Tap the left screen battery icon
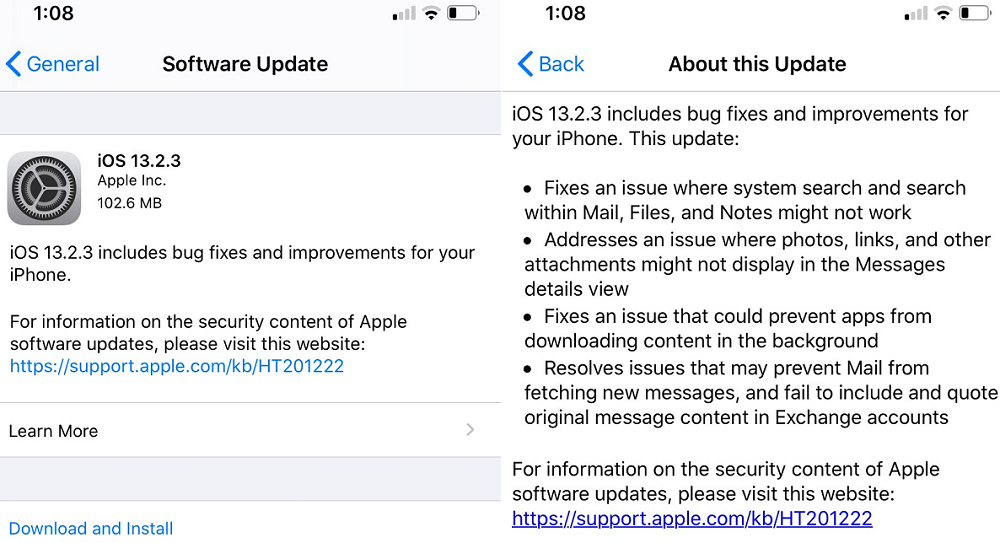Viewport: 1000px width, 543px height. coord(462,13)
